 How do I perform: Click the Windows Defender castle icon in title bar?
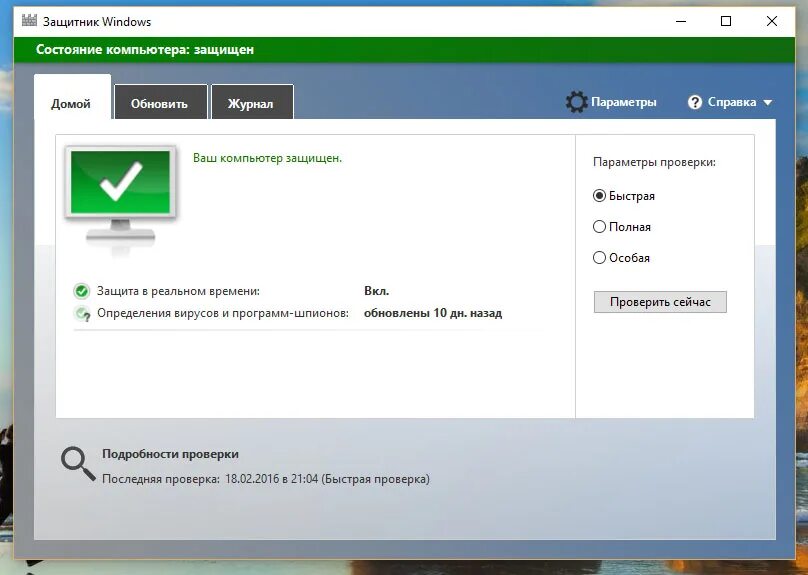click(29, 21)
